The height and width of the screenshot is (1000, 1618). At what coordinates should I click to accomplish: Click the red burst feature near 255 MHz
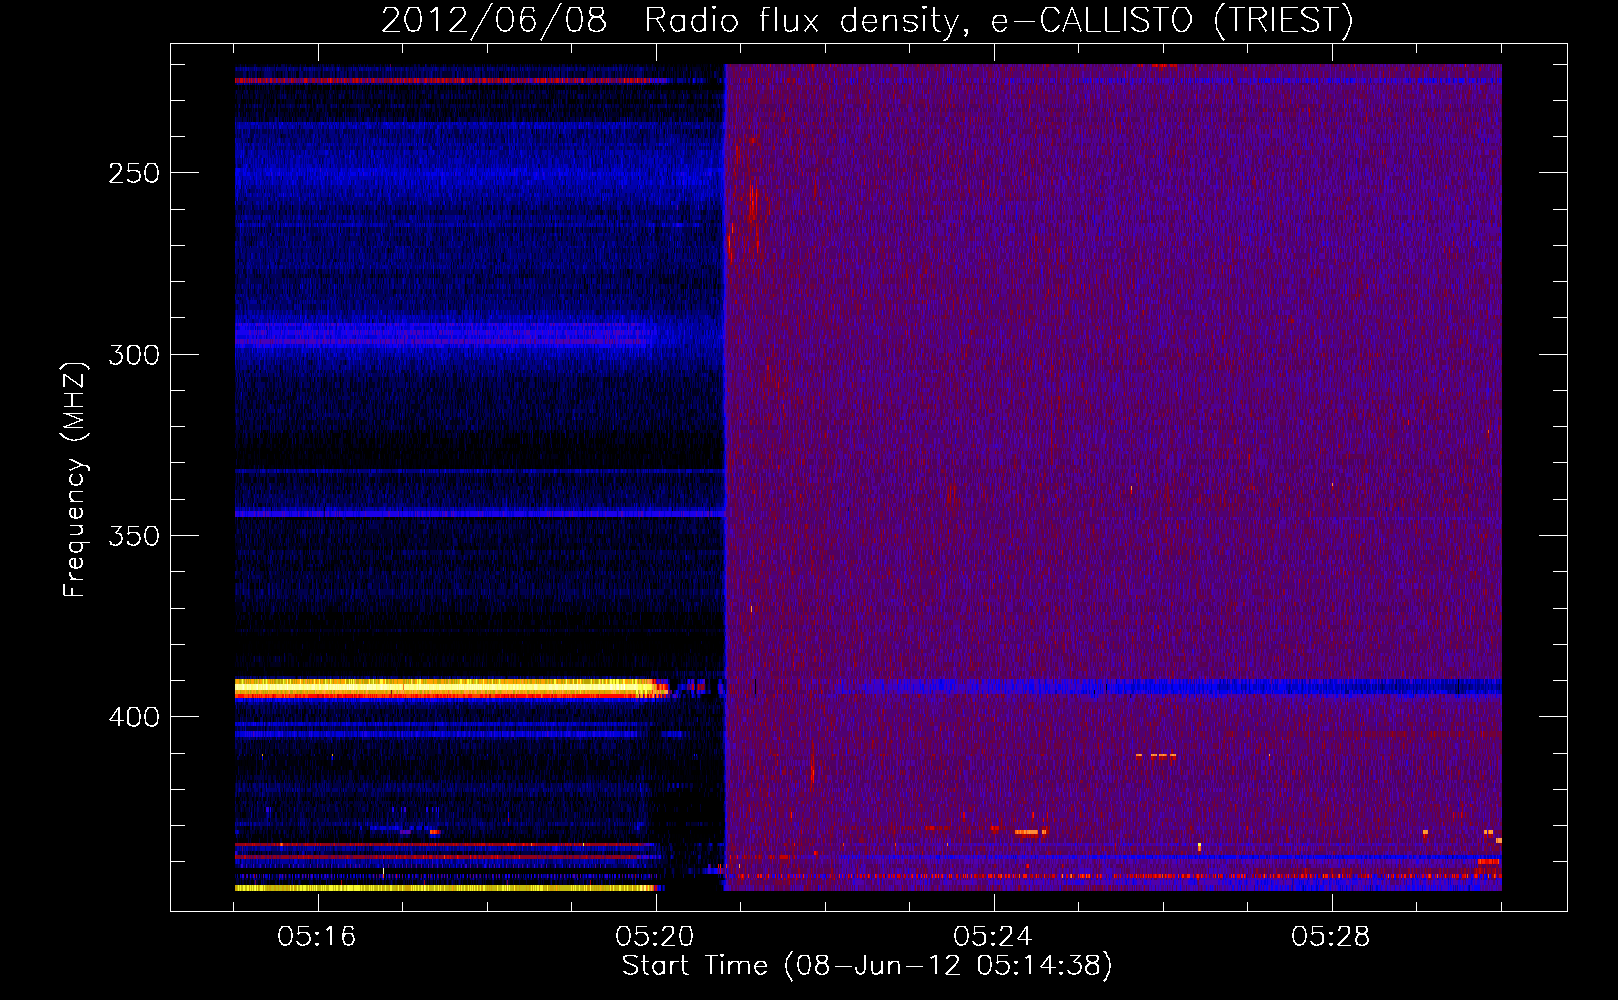[x=753, y=205]
